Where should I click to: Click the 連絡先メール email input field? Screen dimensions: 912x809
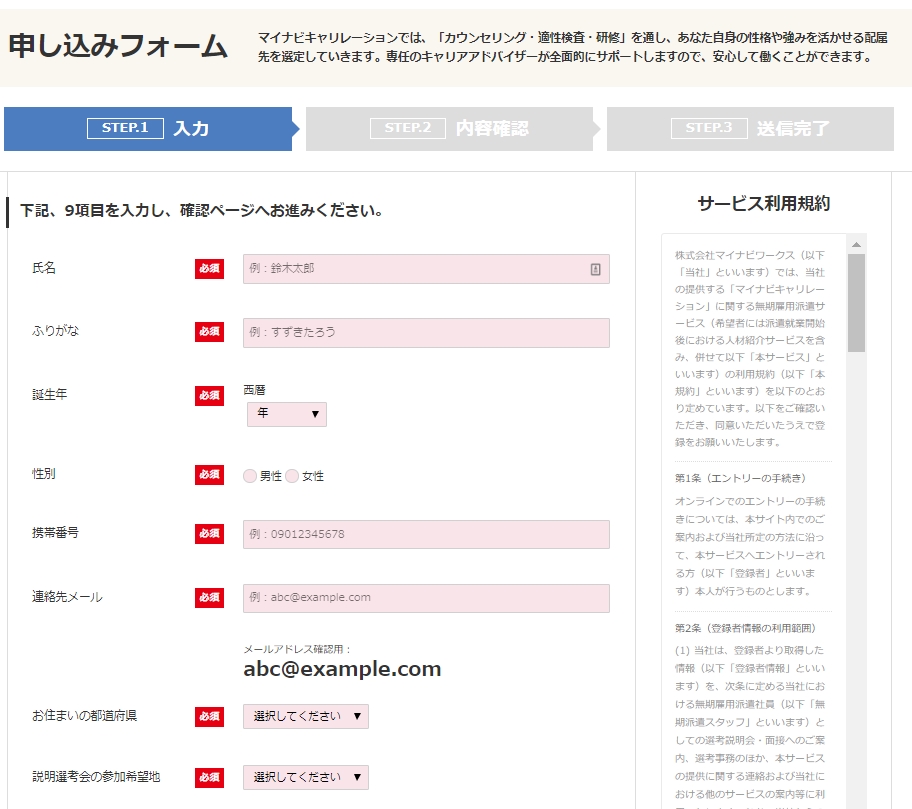(x=425, y=597)
